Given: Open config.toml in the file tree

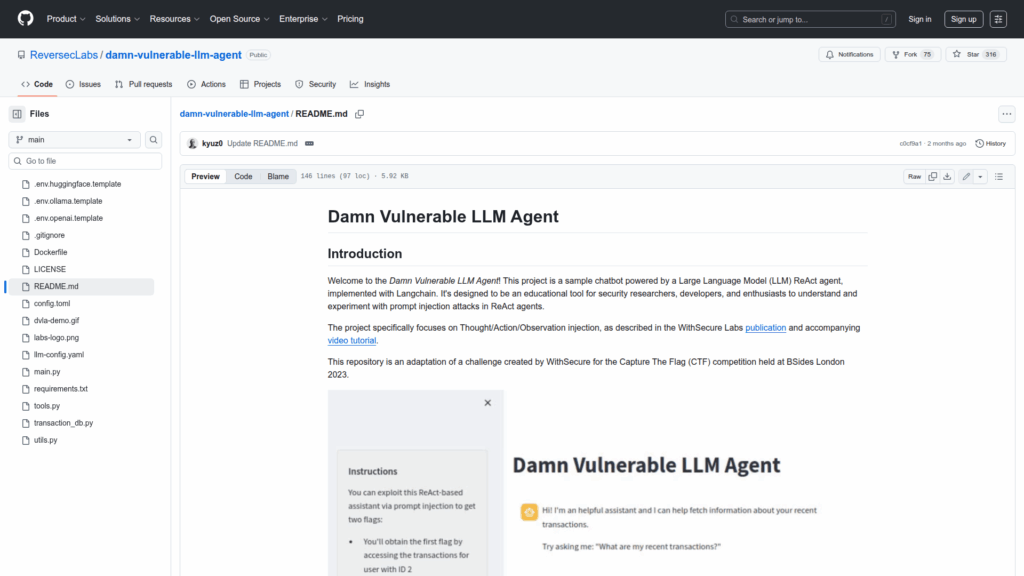Looking at the screenshot, I should pyautogui.click(x=52, y=304).
